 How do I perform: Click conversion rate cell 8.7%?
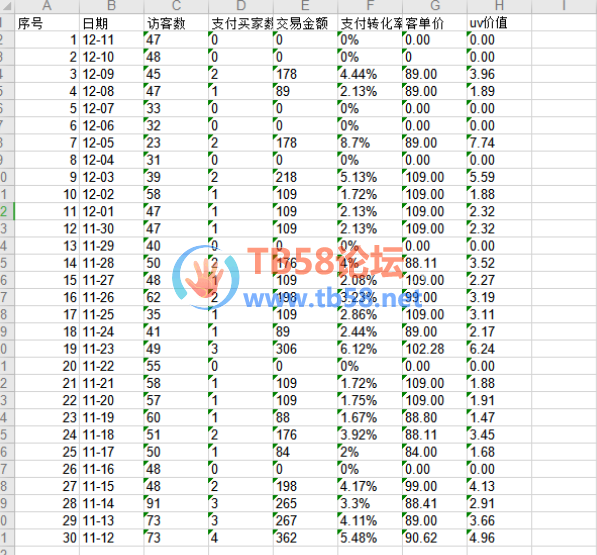tap(370, 143)
